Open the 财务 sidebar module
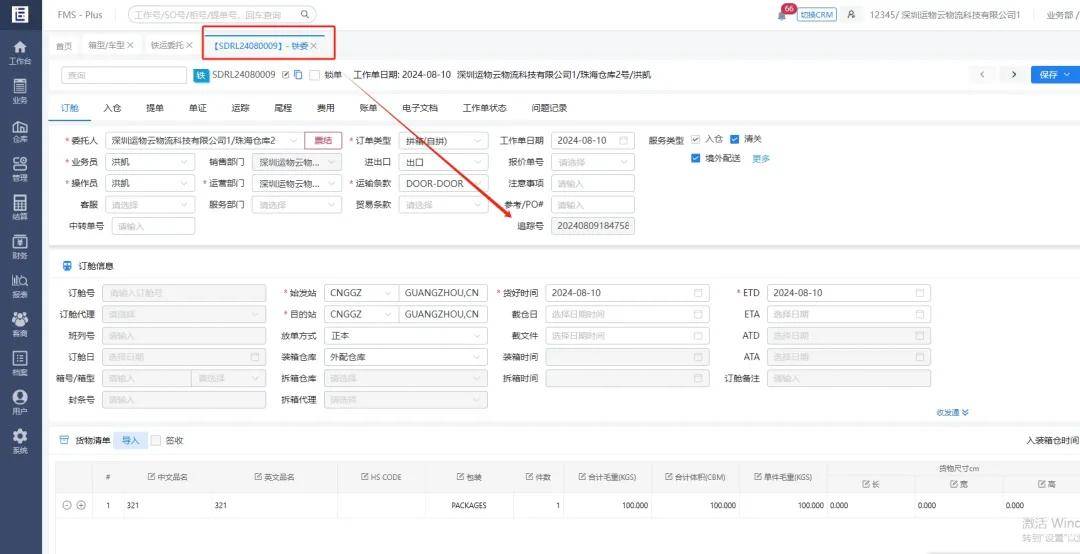Viewport: 1080px width, 554px height. [20, 247]
